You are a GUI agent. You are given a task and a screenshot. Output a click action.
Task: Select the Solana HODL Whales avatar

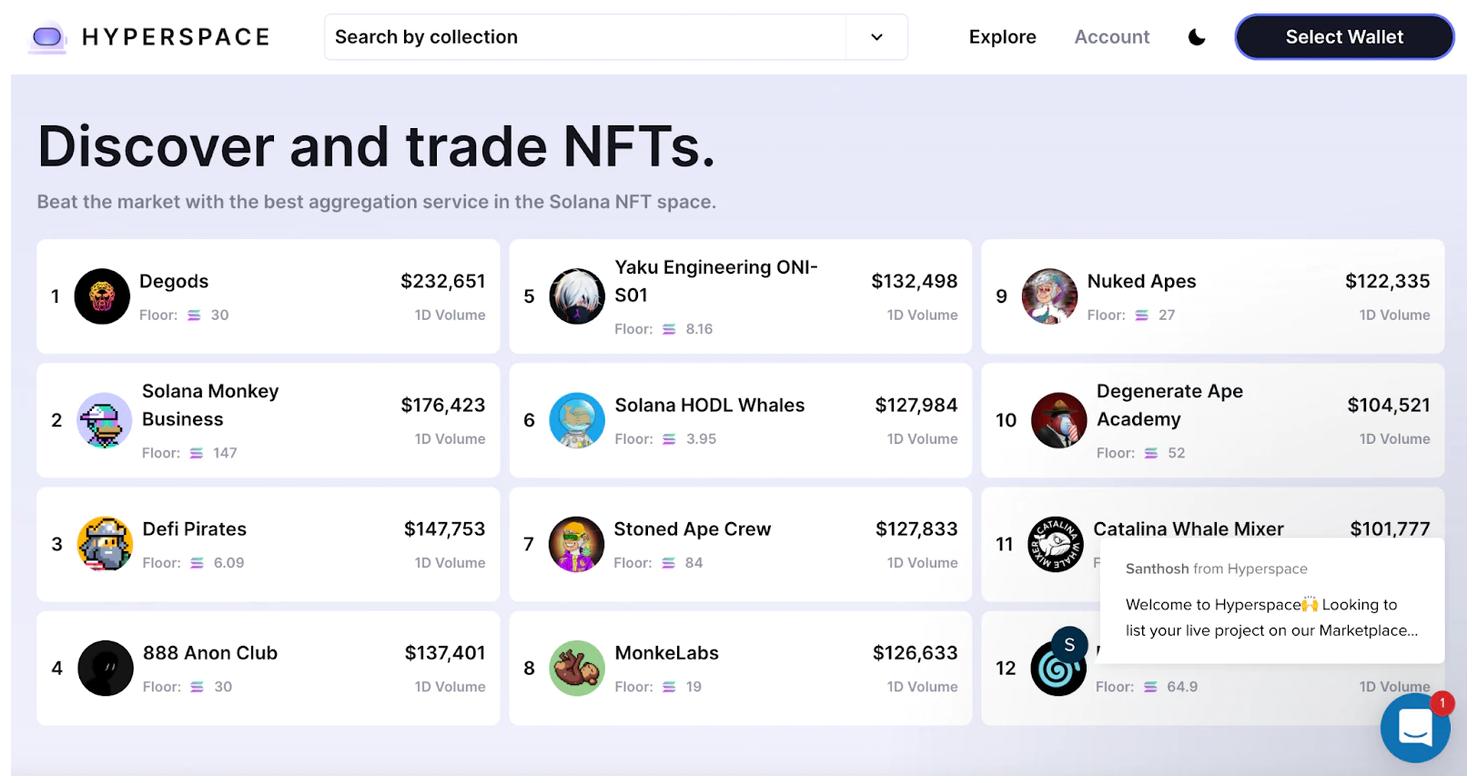577,420
